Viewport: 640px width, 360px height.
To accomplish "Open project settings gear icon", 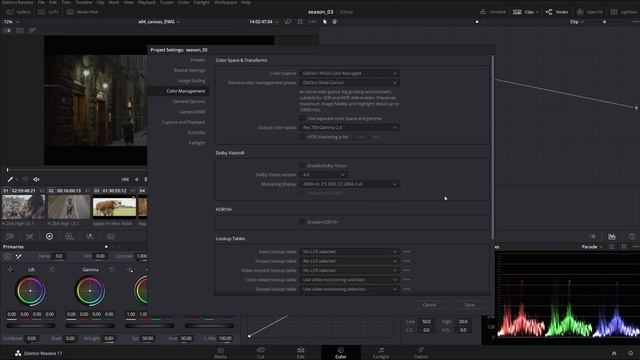I will (x=631, y=353).
